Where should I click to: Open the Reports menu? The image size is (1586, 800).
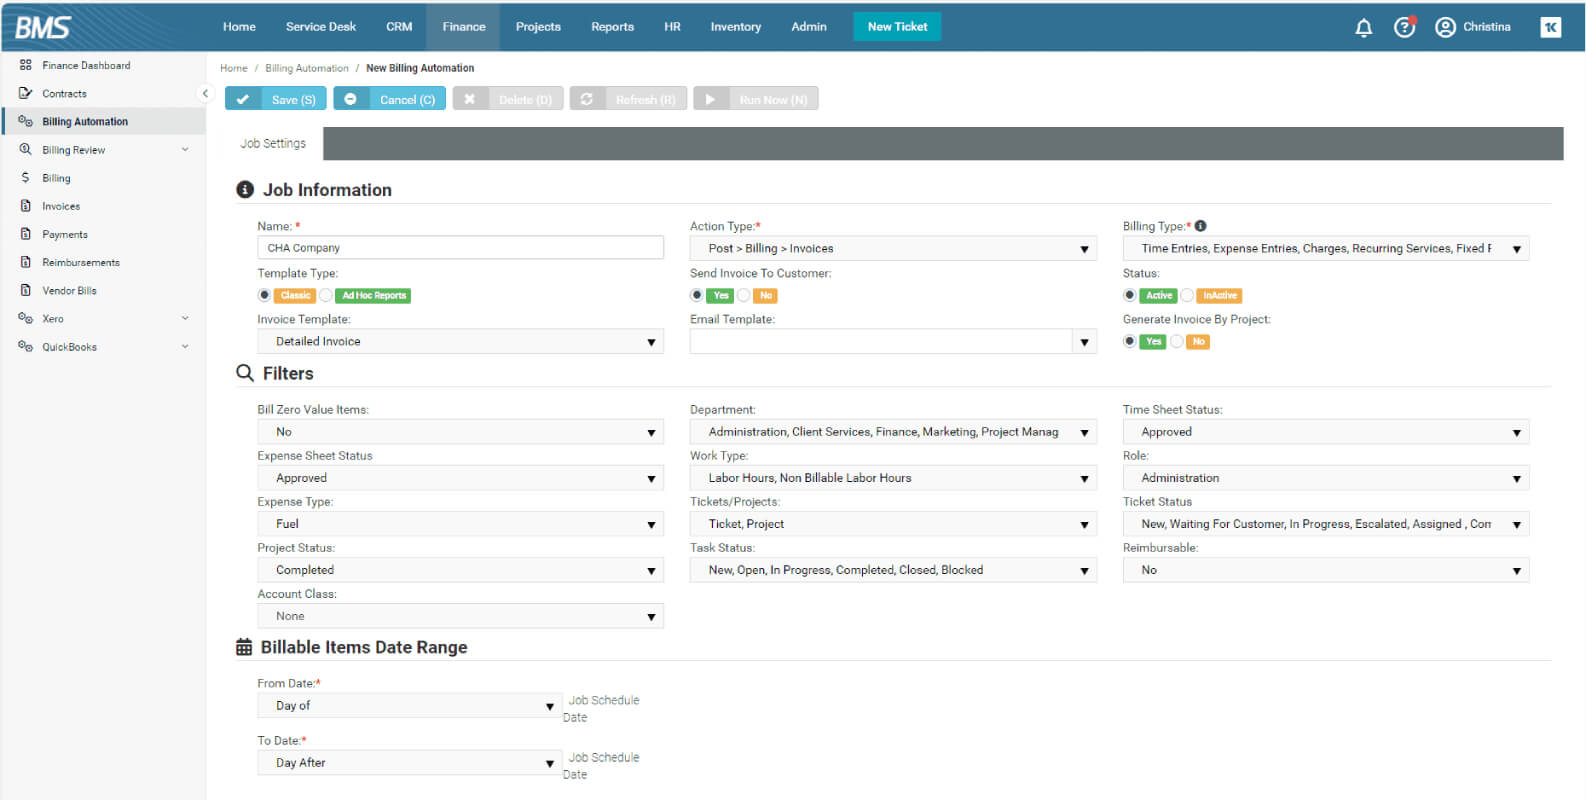tap(612, 27)
